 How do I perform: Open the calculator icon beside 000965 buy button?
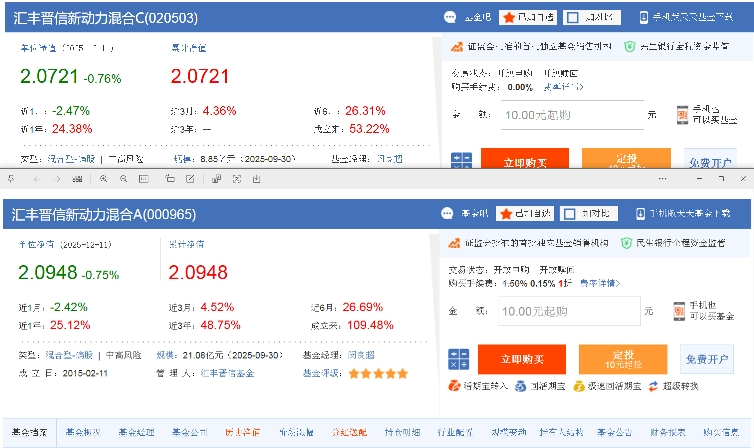pos(458,359)
